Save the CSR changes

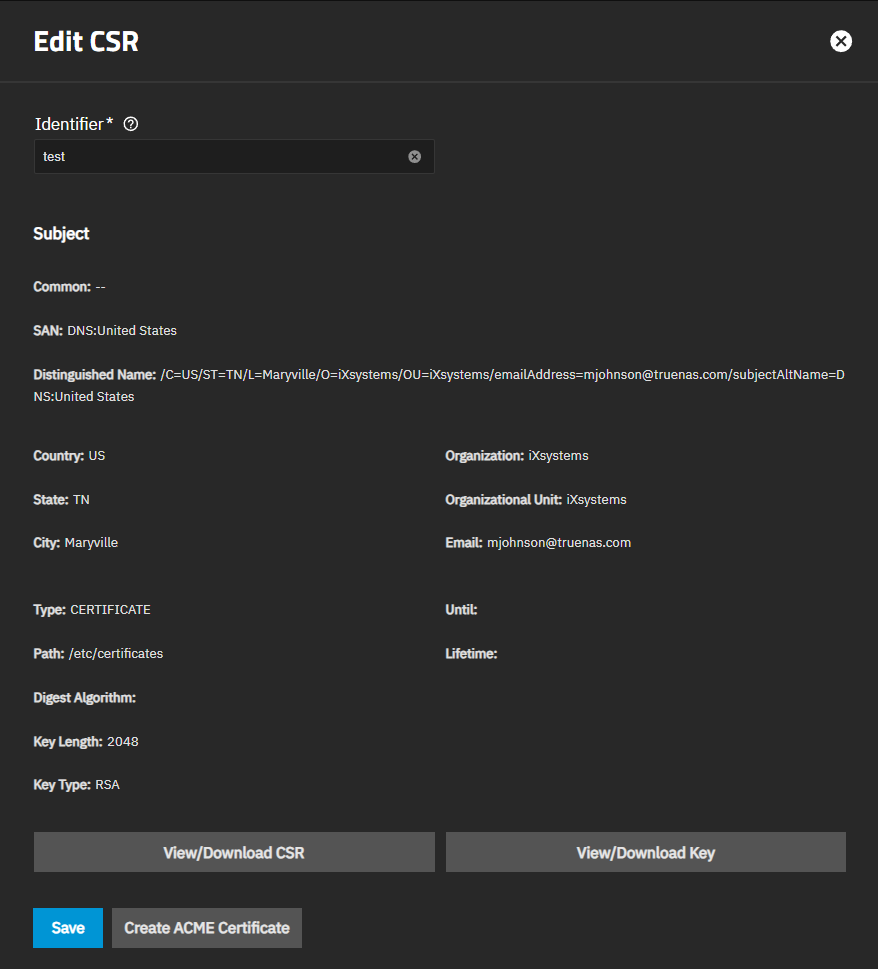68,928
